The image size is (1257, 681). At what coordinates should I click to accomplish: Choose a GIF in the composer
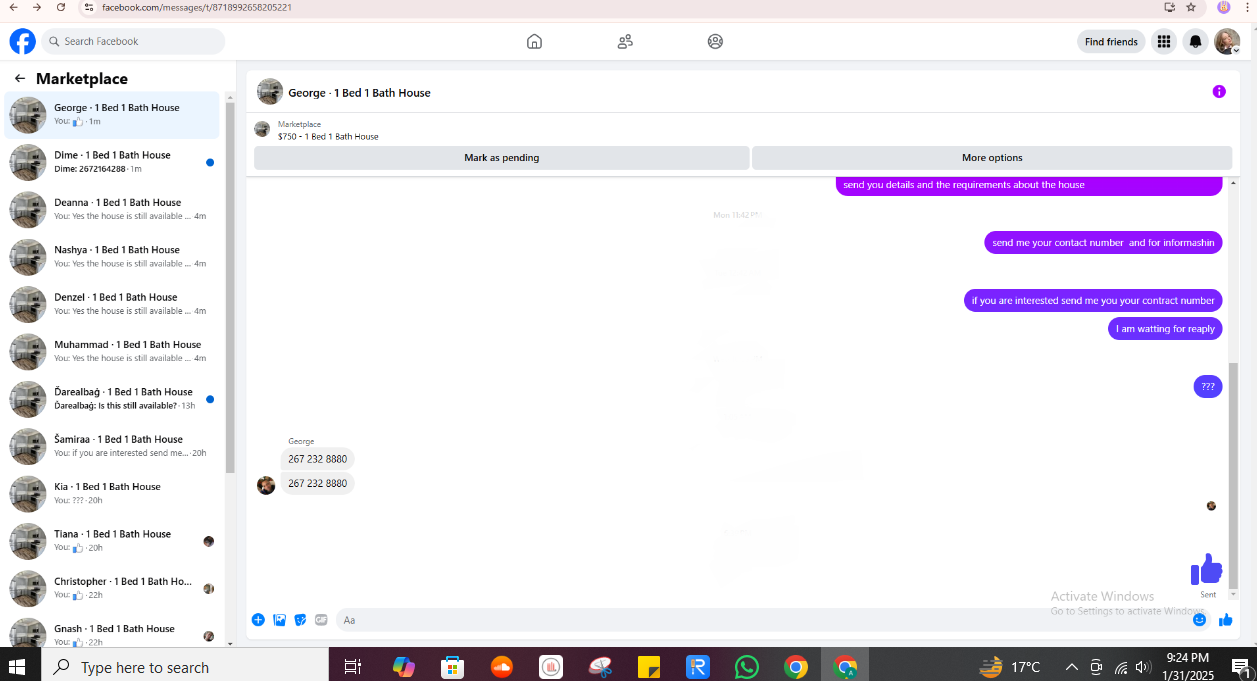tap(321, 620)
